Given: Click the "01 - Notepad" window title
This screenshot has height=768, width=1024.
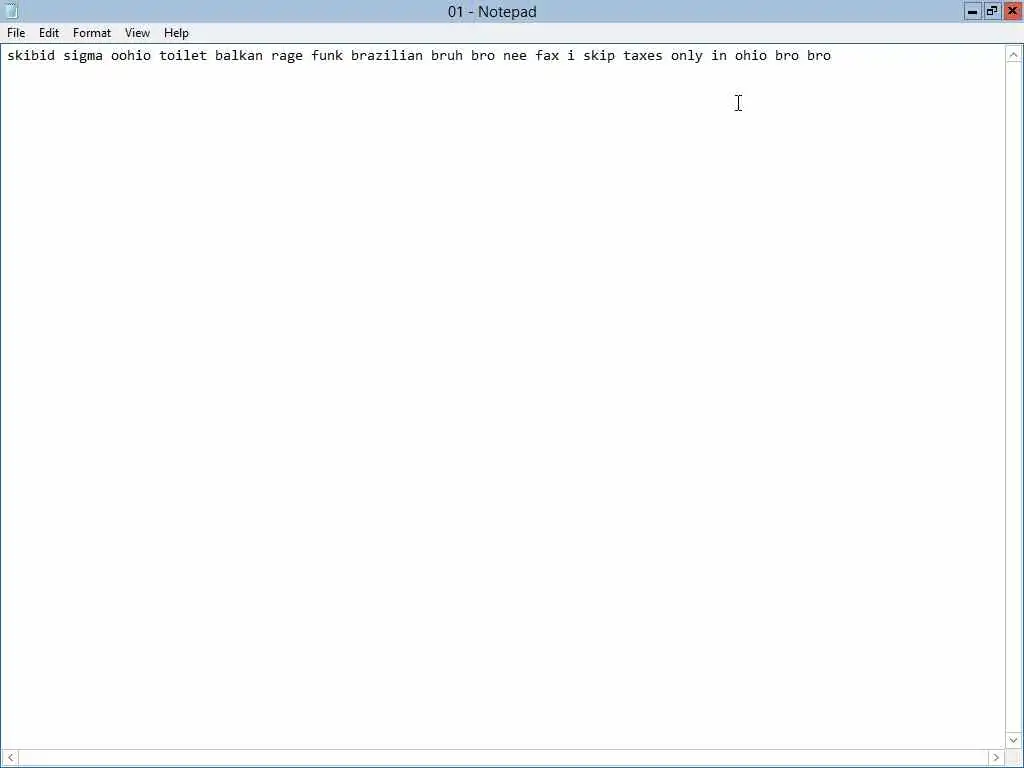Looking at the screenshot, I should click(492, 12).
